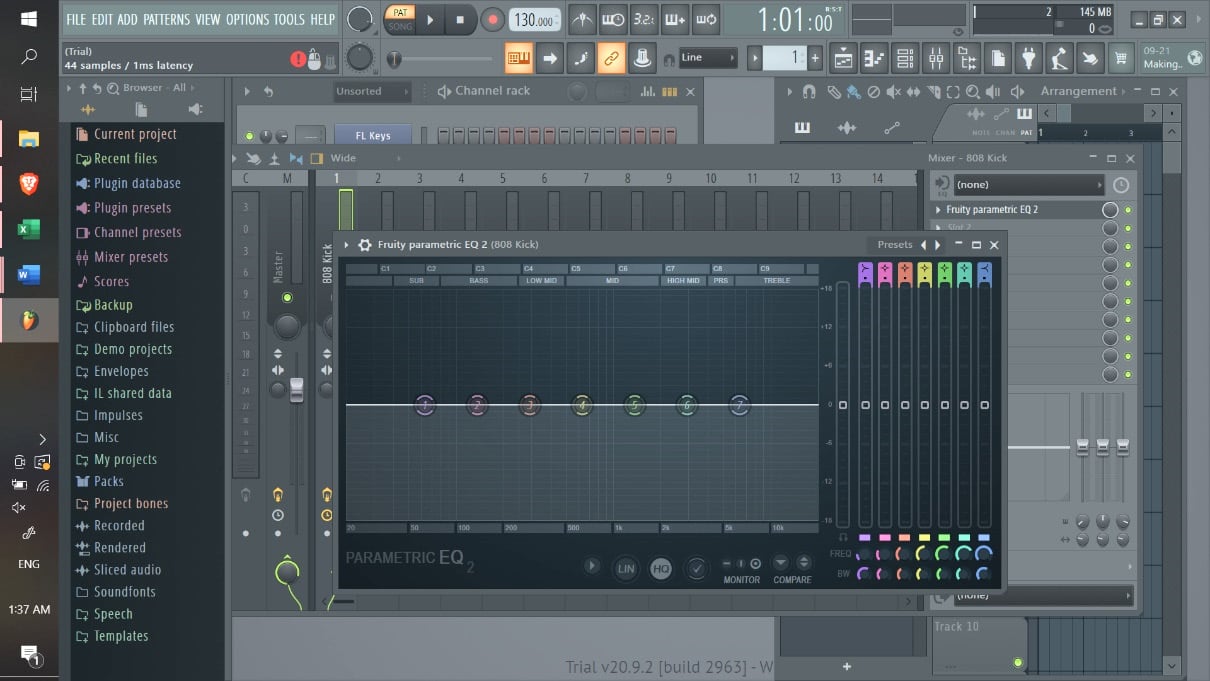The width and height of the screenshot is (1210, 681).
Task: Click Temporary disable mixer delay clock icon
Action: [1121, 185]
